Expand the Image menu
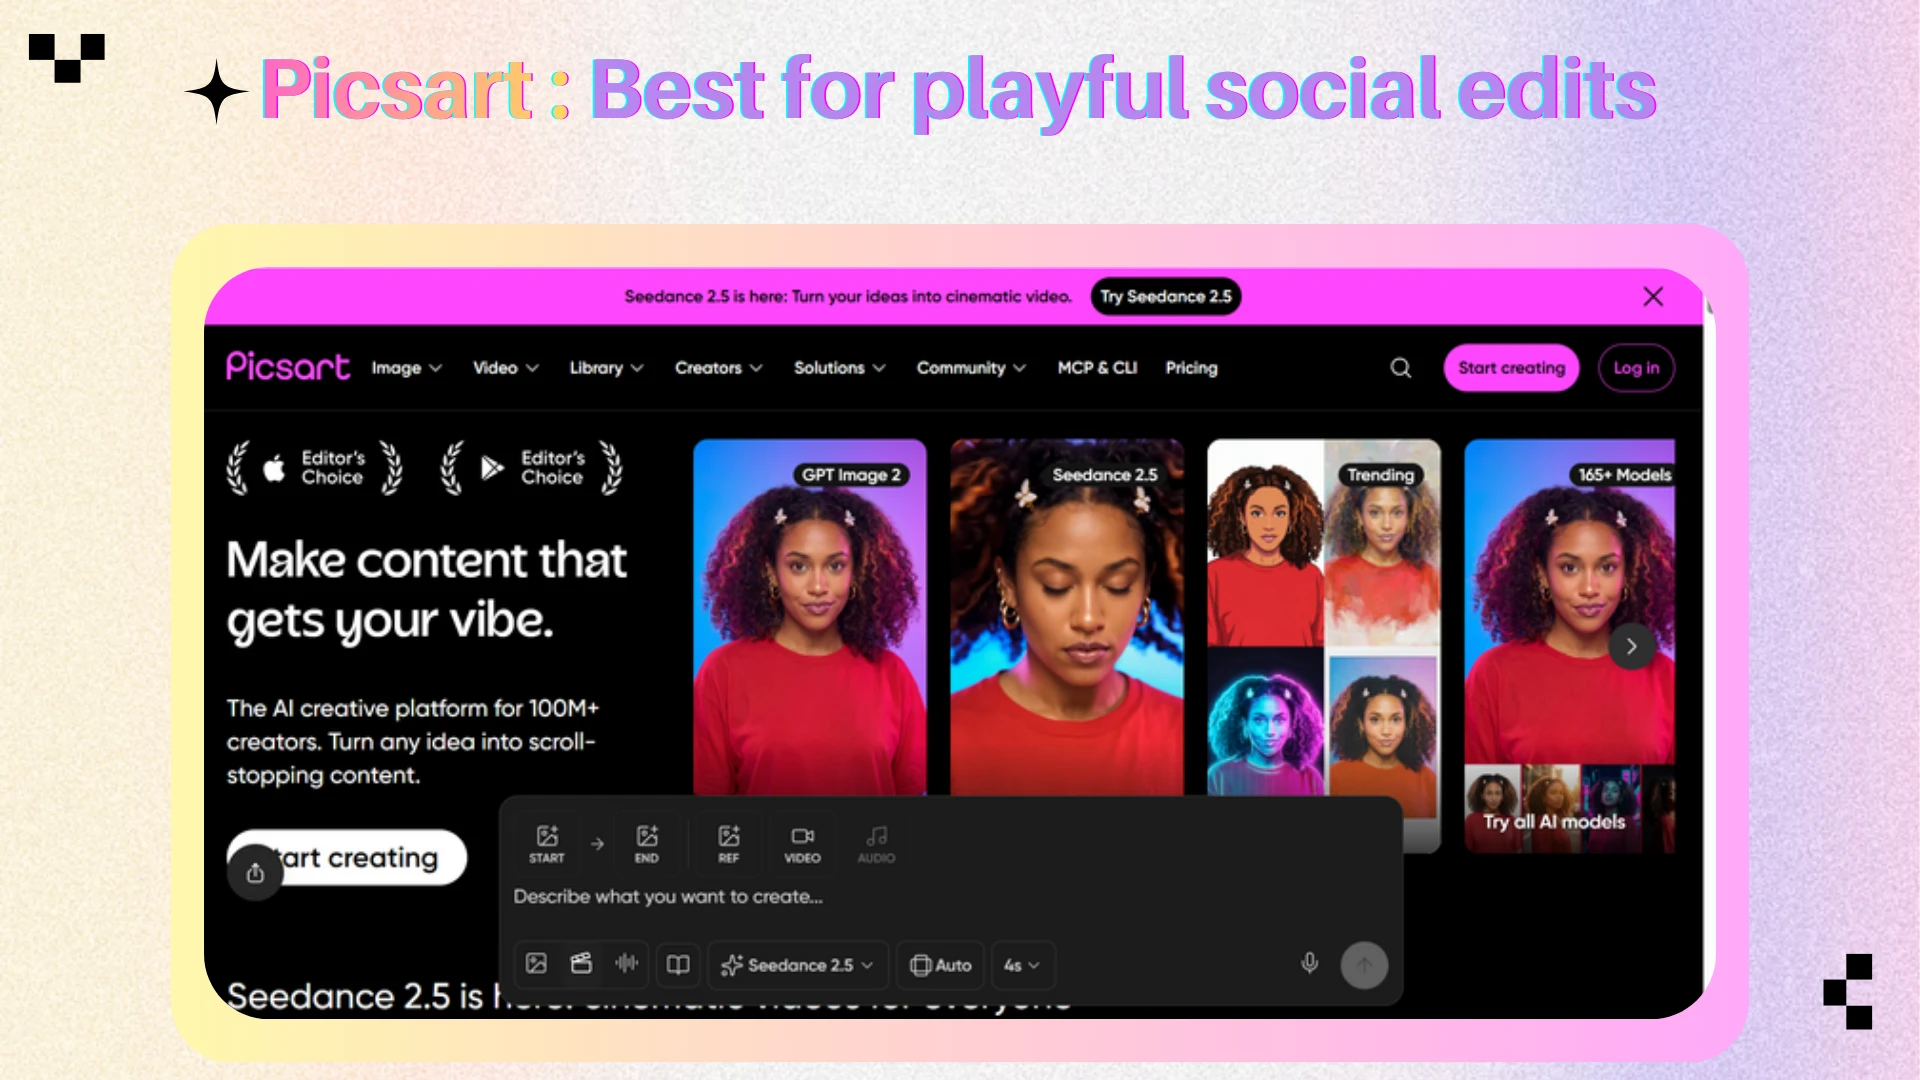1920x1080 pixels. (407, 368)
